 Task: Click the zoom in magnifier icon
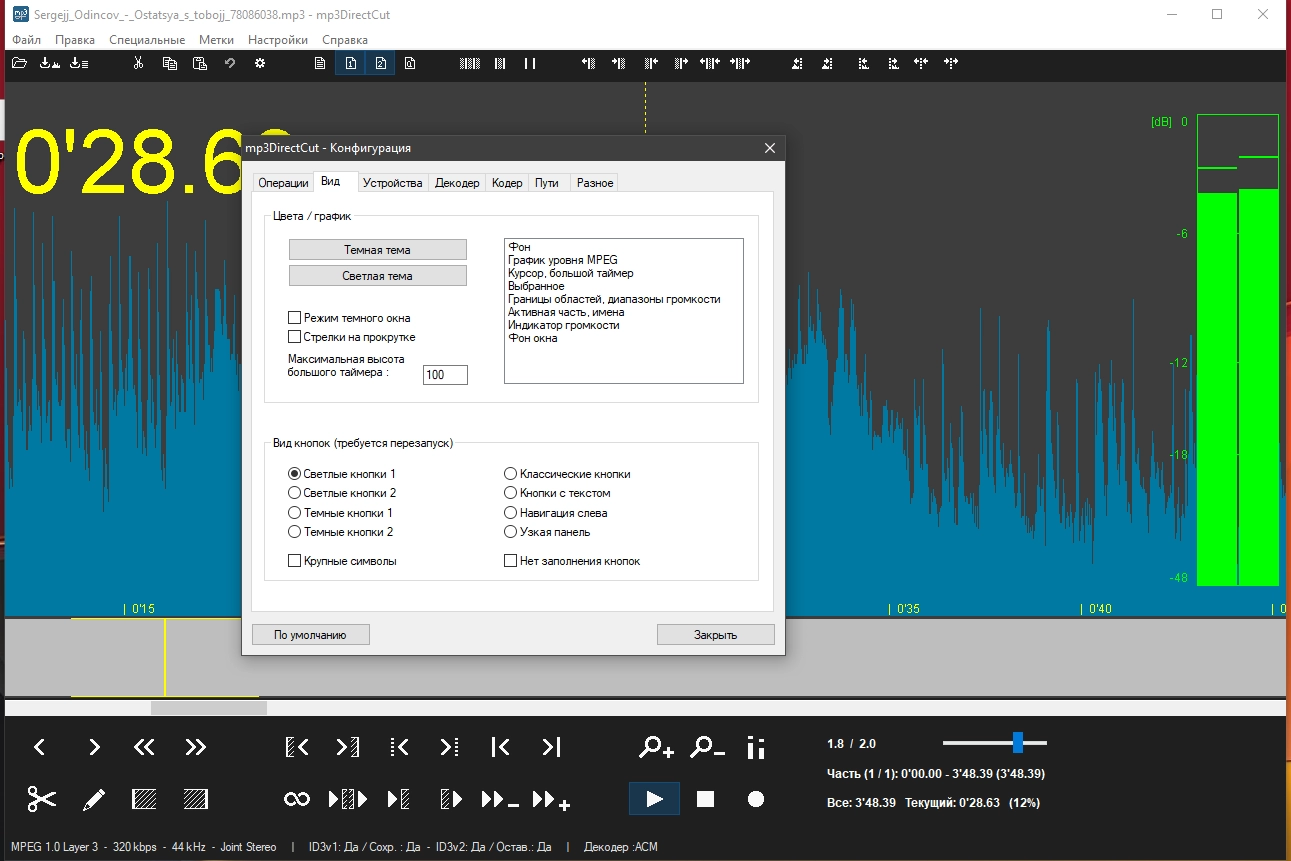pyautogui.click(x=657, y=747)
